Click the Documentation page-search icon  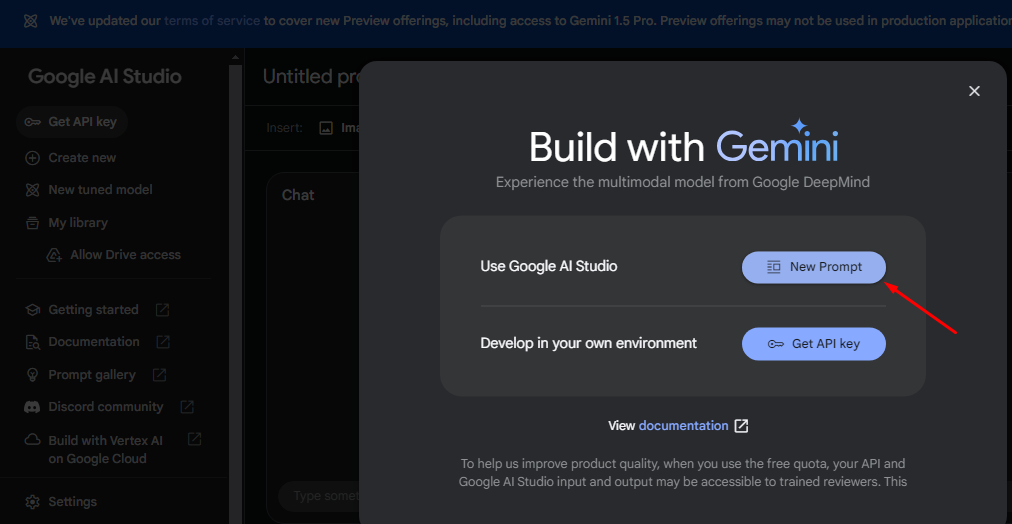tap(32, 342)
